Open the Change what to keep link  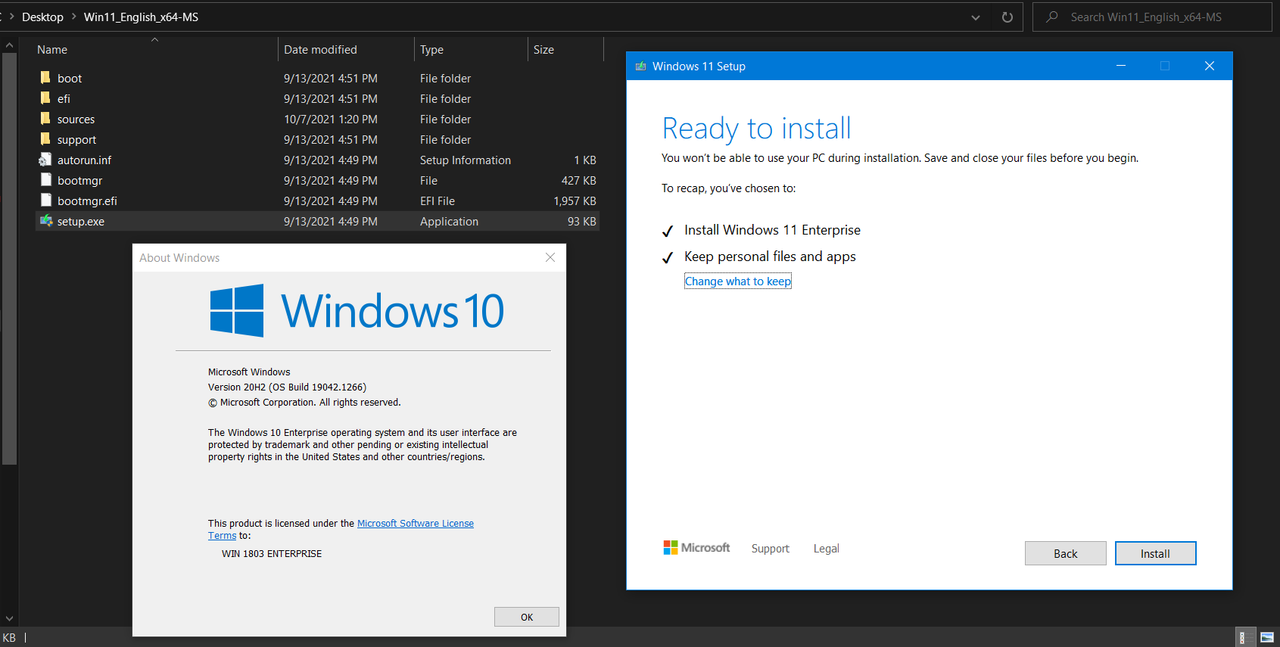738,282
